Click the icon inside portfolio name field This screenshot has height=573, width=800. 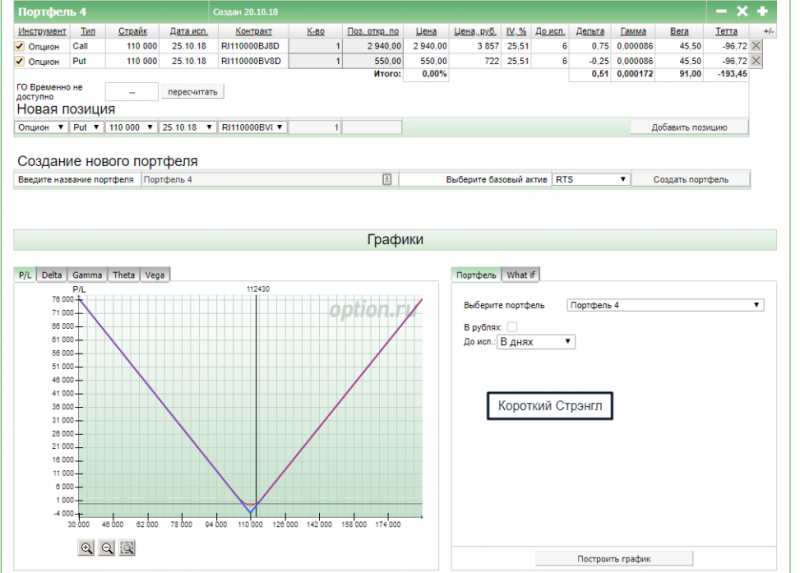click(x=387, y=180)
